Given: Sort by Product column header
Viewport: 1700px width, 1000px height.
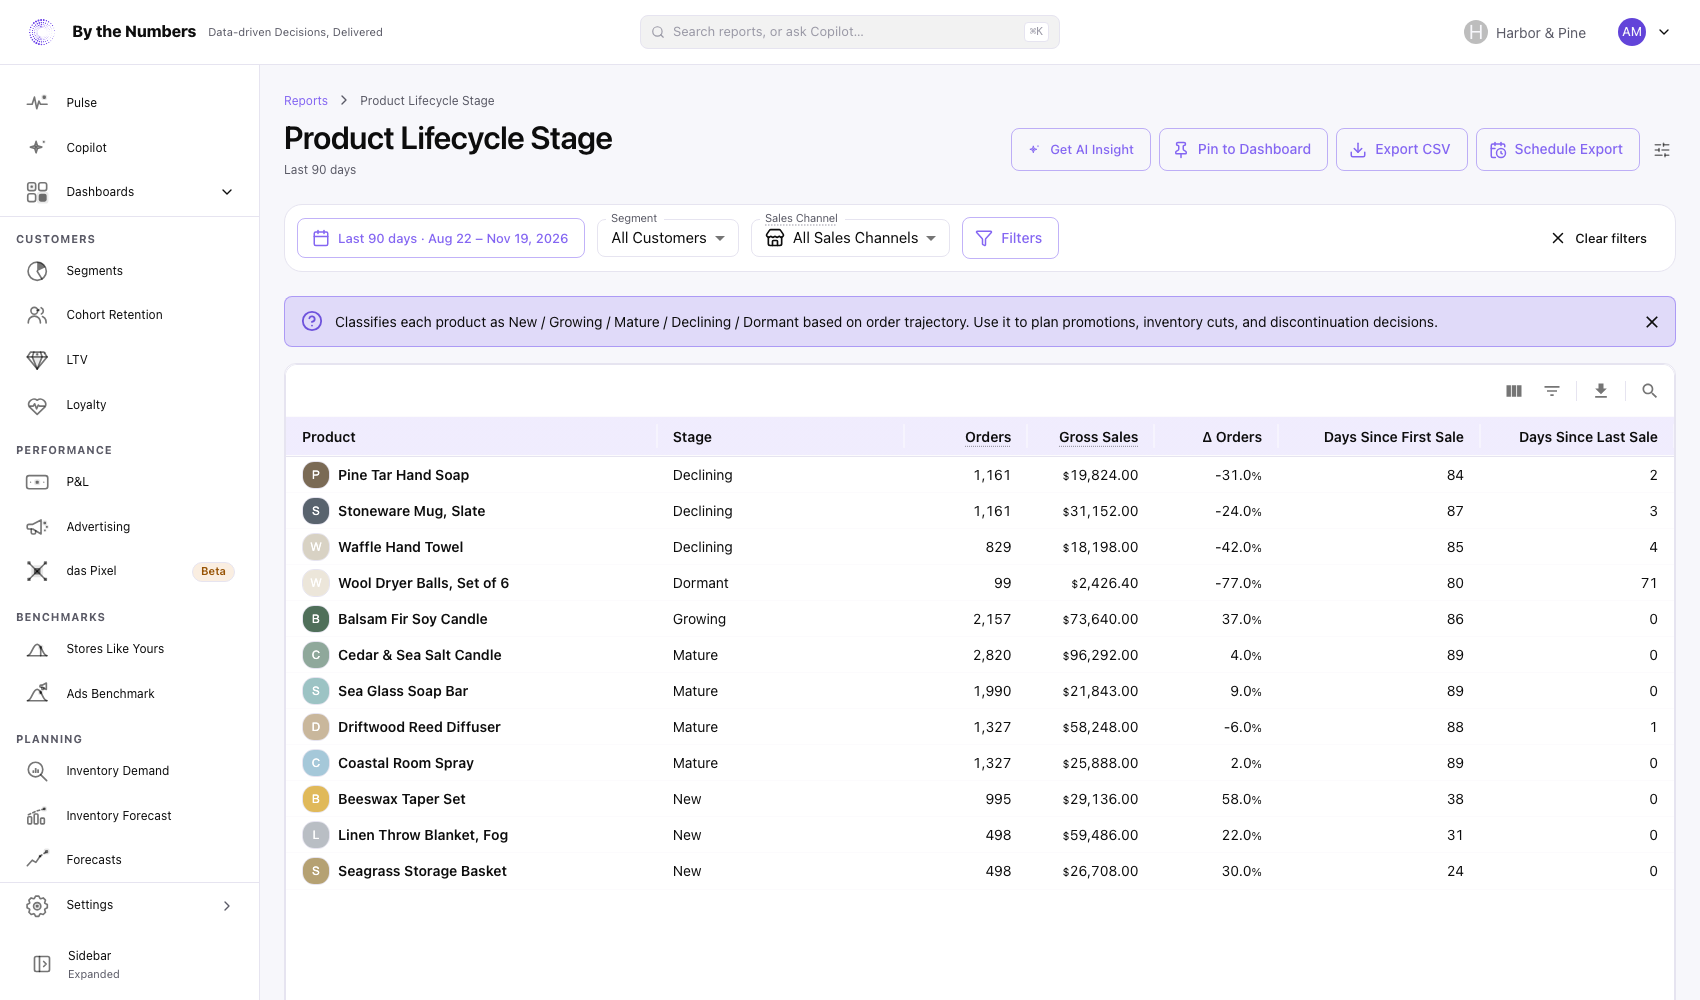Looking at the screenshot, I should click(x=329, y=437).
